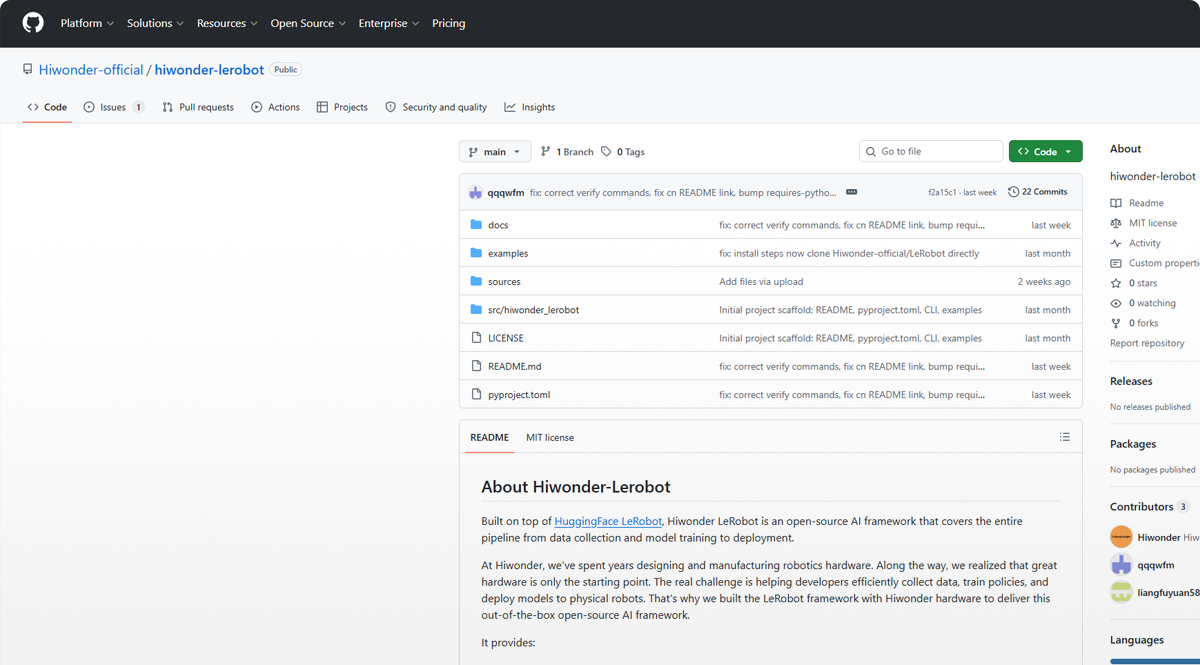
Task: Open the qqqwfm author name link
Action: click(505, 192)
